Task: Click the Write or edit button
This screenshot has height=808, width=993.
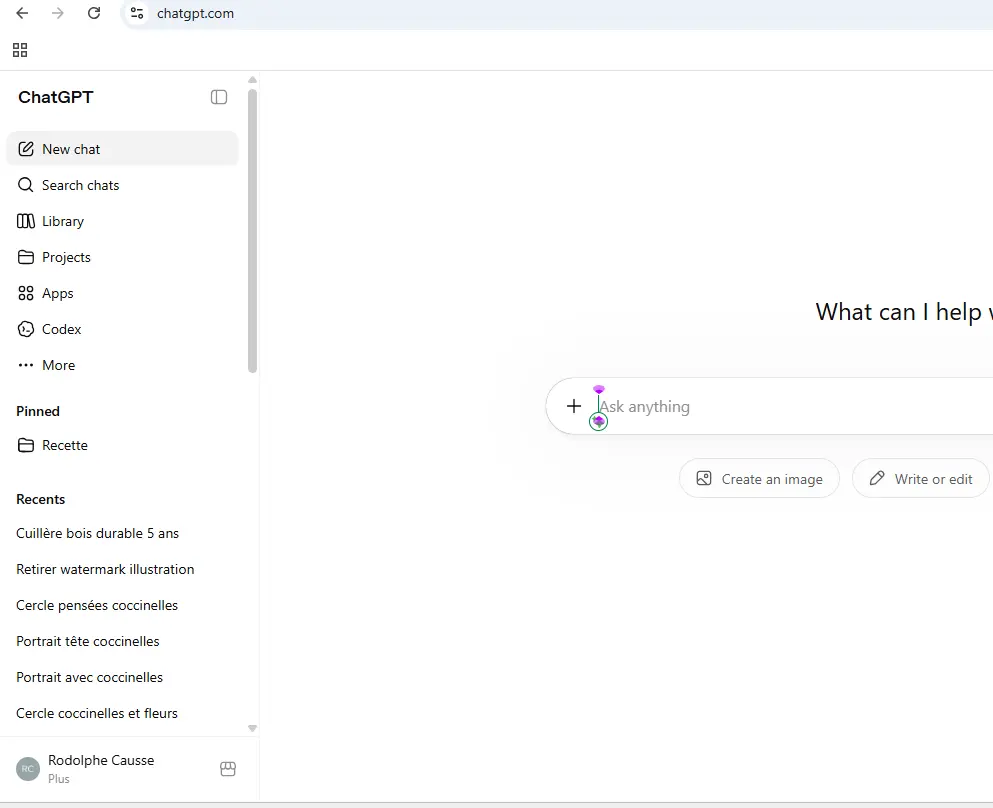Action: [921, 478]
